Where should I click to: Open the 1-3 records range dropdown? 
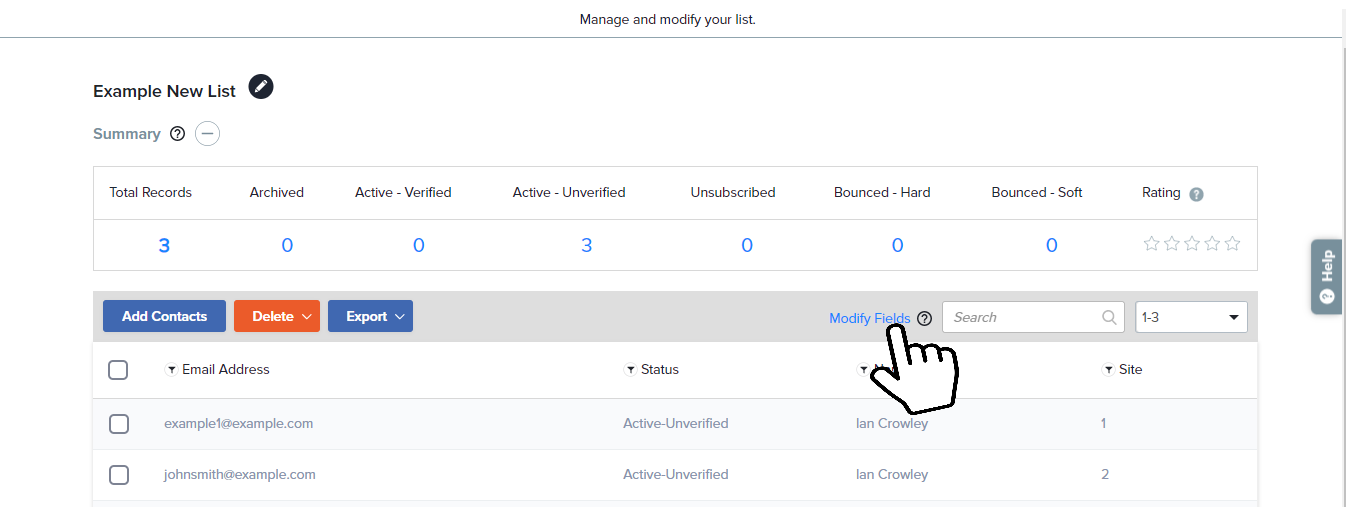click(1191, 317)
